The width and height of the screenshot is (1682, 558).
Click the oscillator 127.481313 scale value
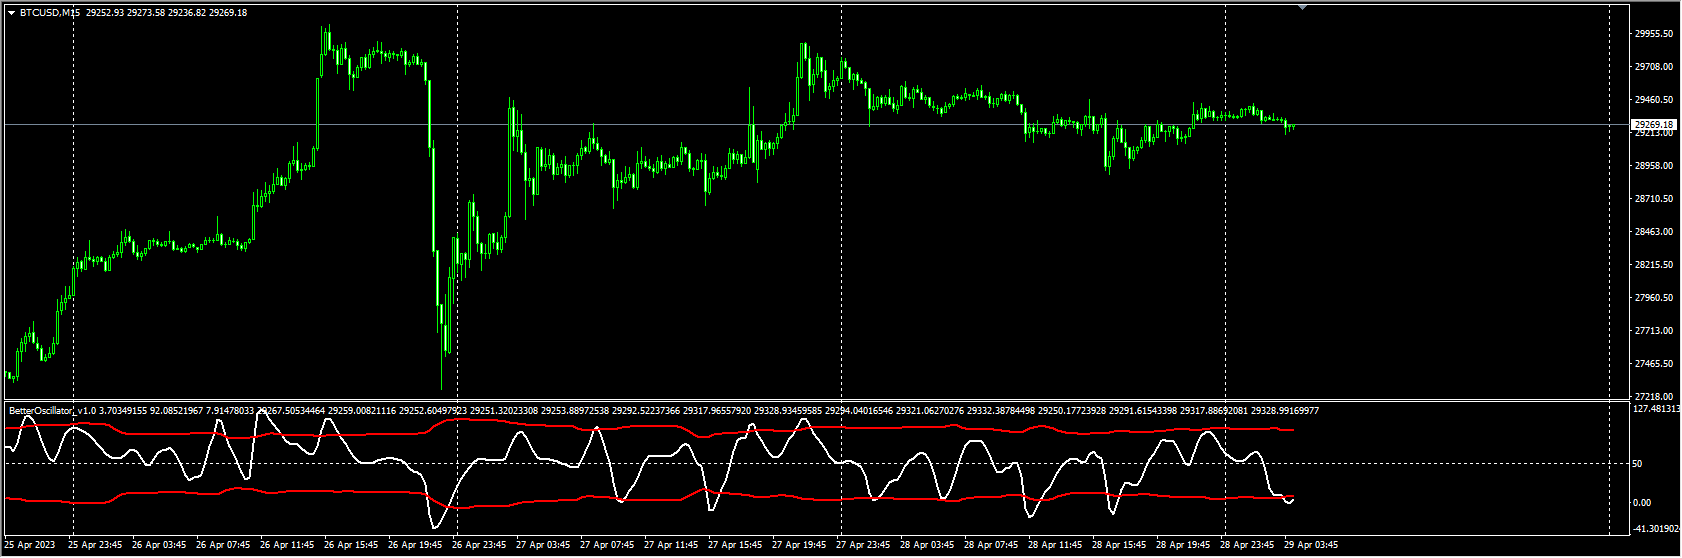coord(1656,408)
